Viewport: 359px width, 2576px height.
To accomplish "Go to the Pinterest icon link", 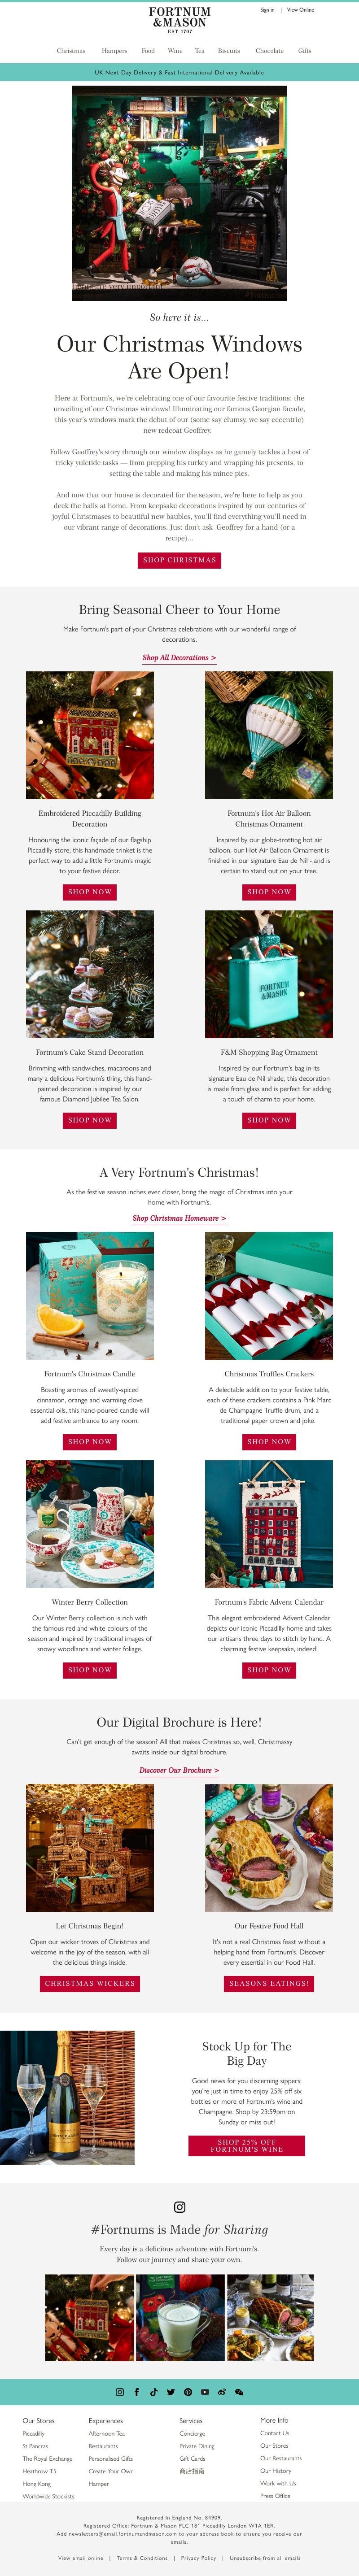I will tap(188, 2392).
